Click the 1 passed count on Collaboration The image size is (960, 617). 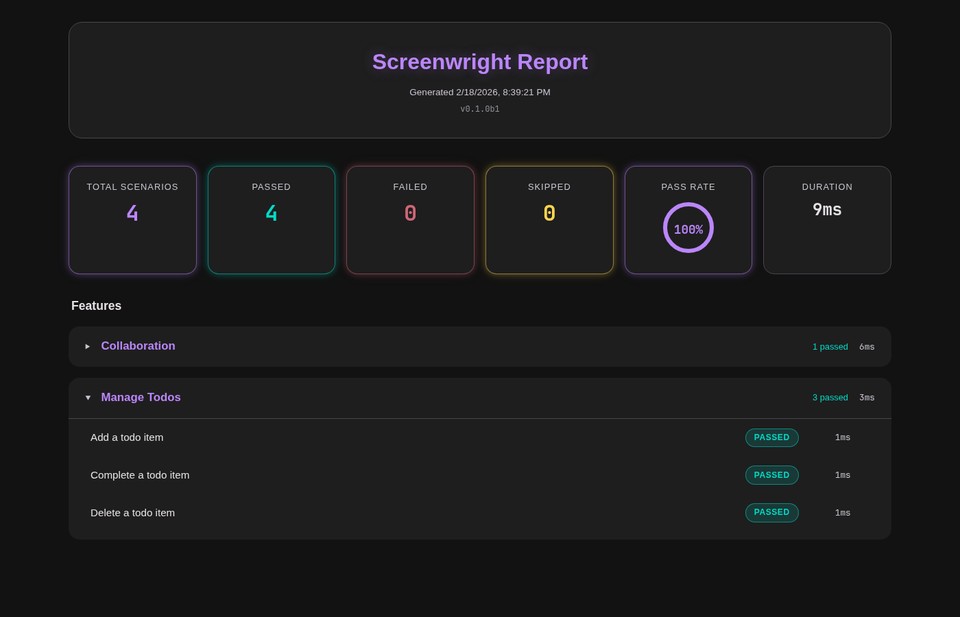(830, 347)
